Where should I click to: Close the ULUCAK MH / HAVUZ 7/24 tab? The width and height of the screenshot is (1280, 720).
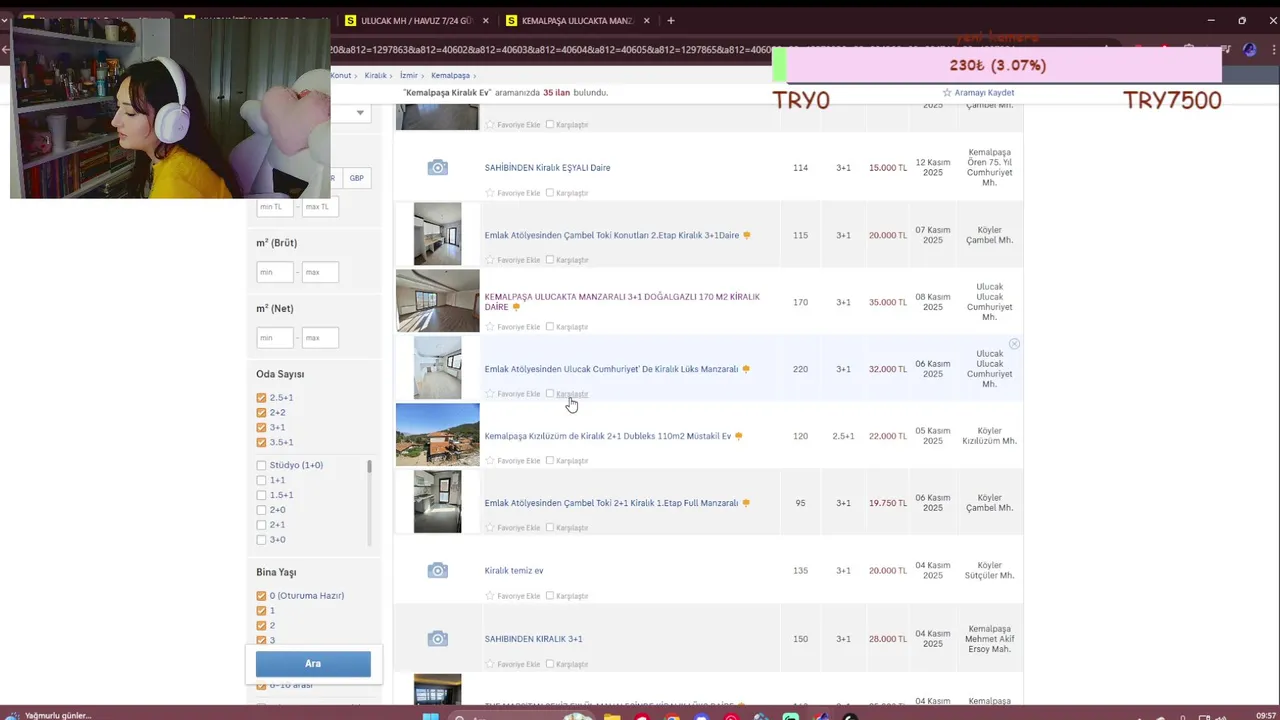(x=486, y=20)
